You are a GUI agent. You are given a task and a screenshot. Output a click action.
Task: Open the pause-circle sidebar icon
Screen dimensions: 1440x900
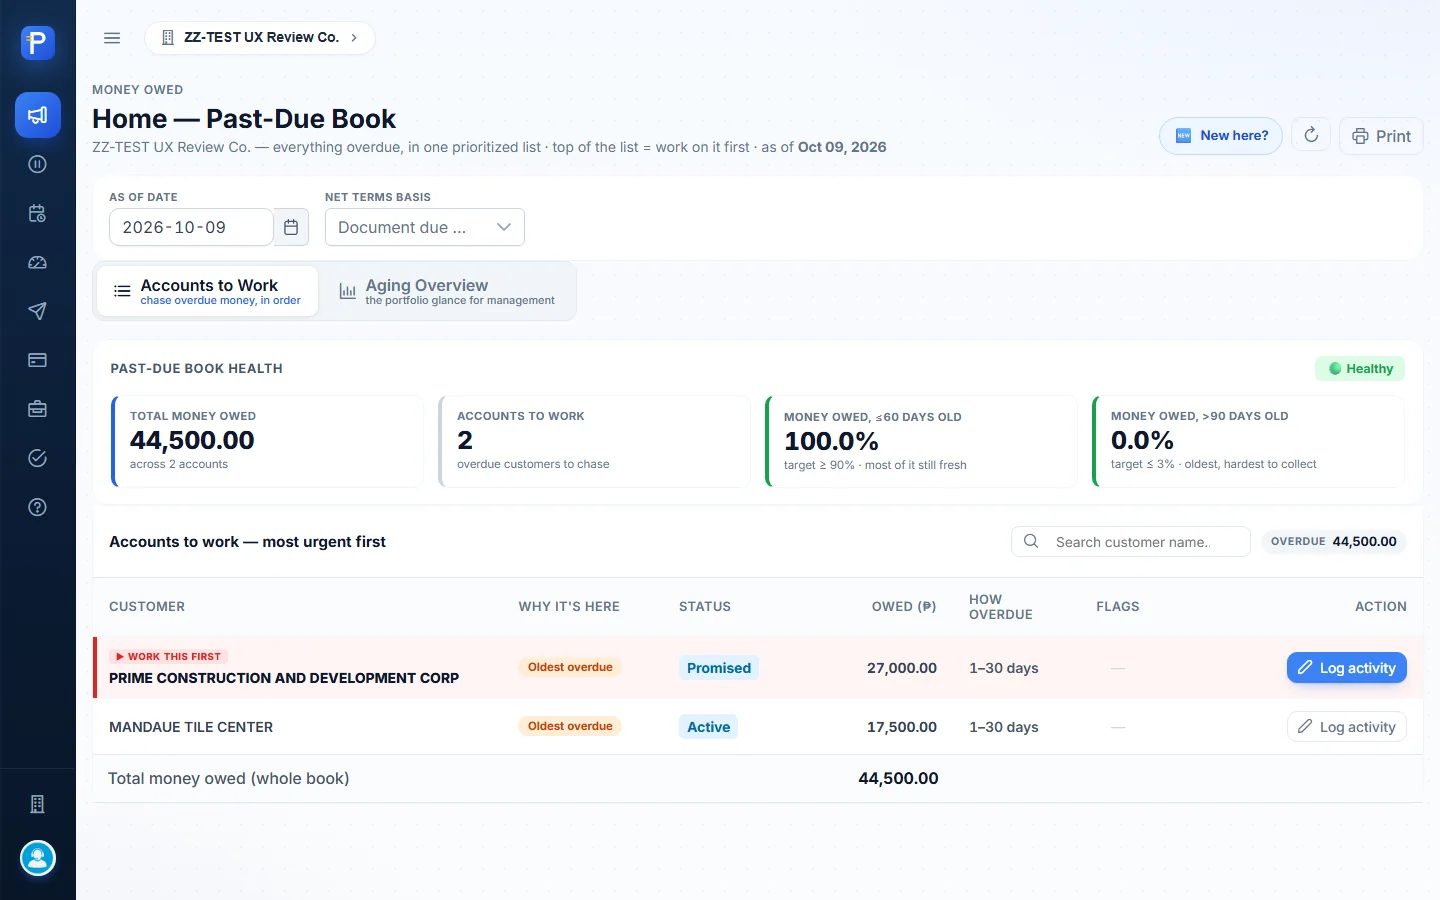coord(38,164)
